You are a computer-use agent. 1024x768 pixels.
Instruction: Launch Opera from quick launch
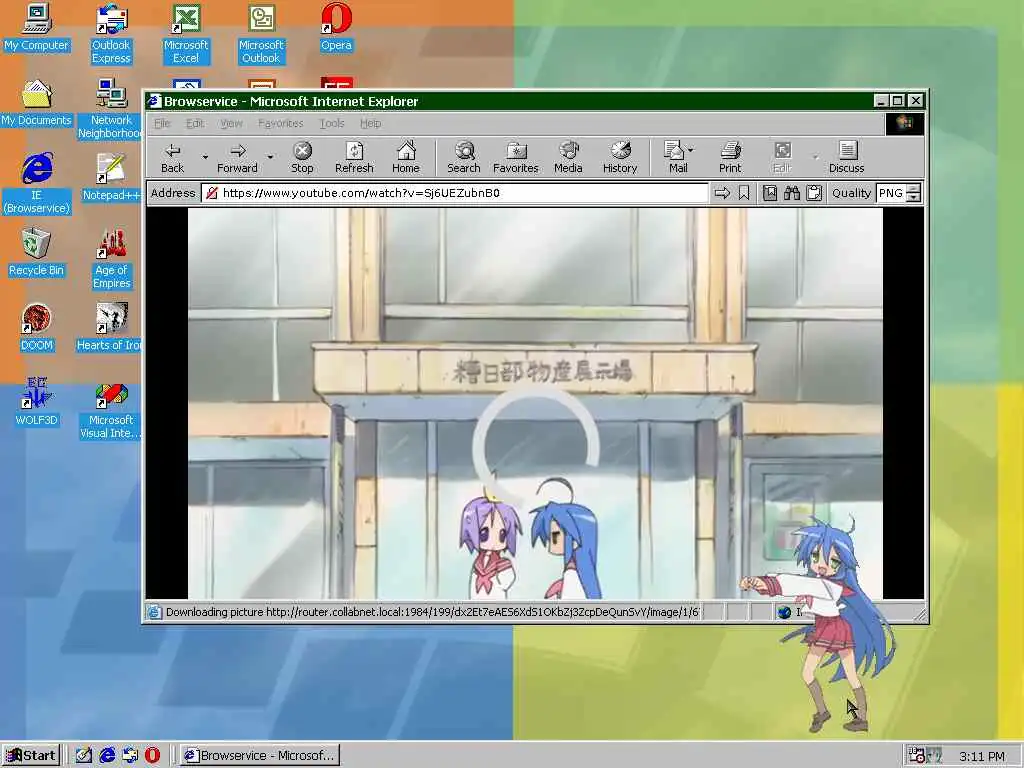(x=152, y=756)
